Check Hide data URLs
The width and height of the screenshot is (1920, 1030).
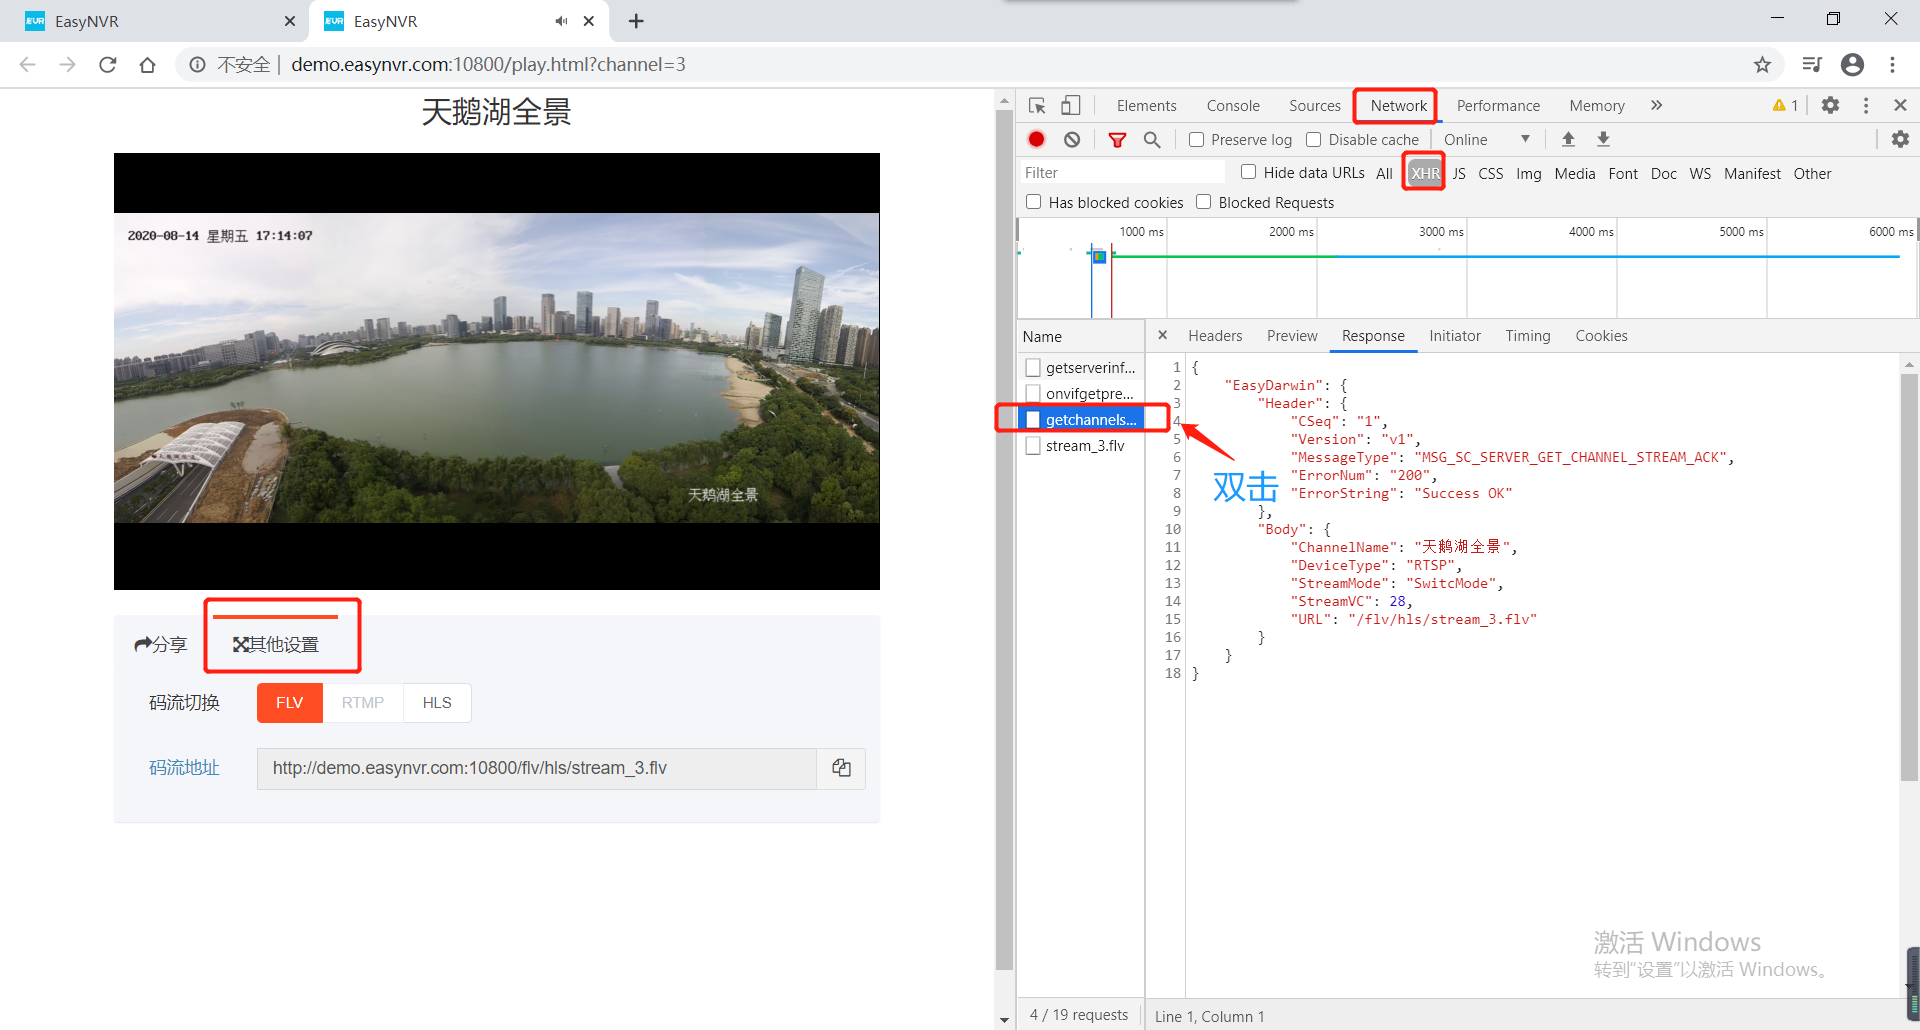[1248, 172]
